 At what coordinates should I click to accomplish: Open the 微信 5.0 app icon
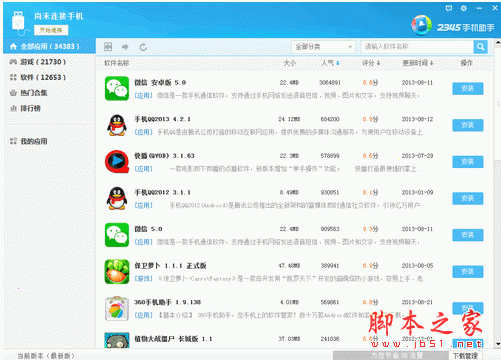117,235
